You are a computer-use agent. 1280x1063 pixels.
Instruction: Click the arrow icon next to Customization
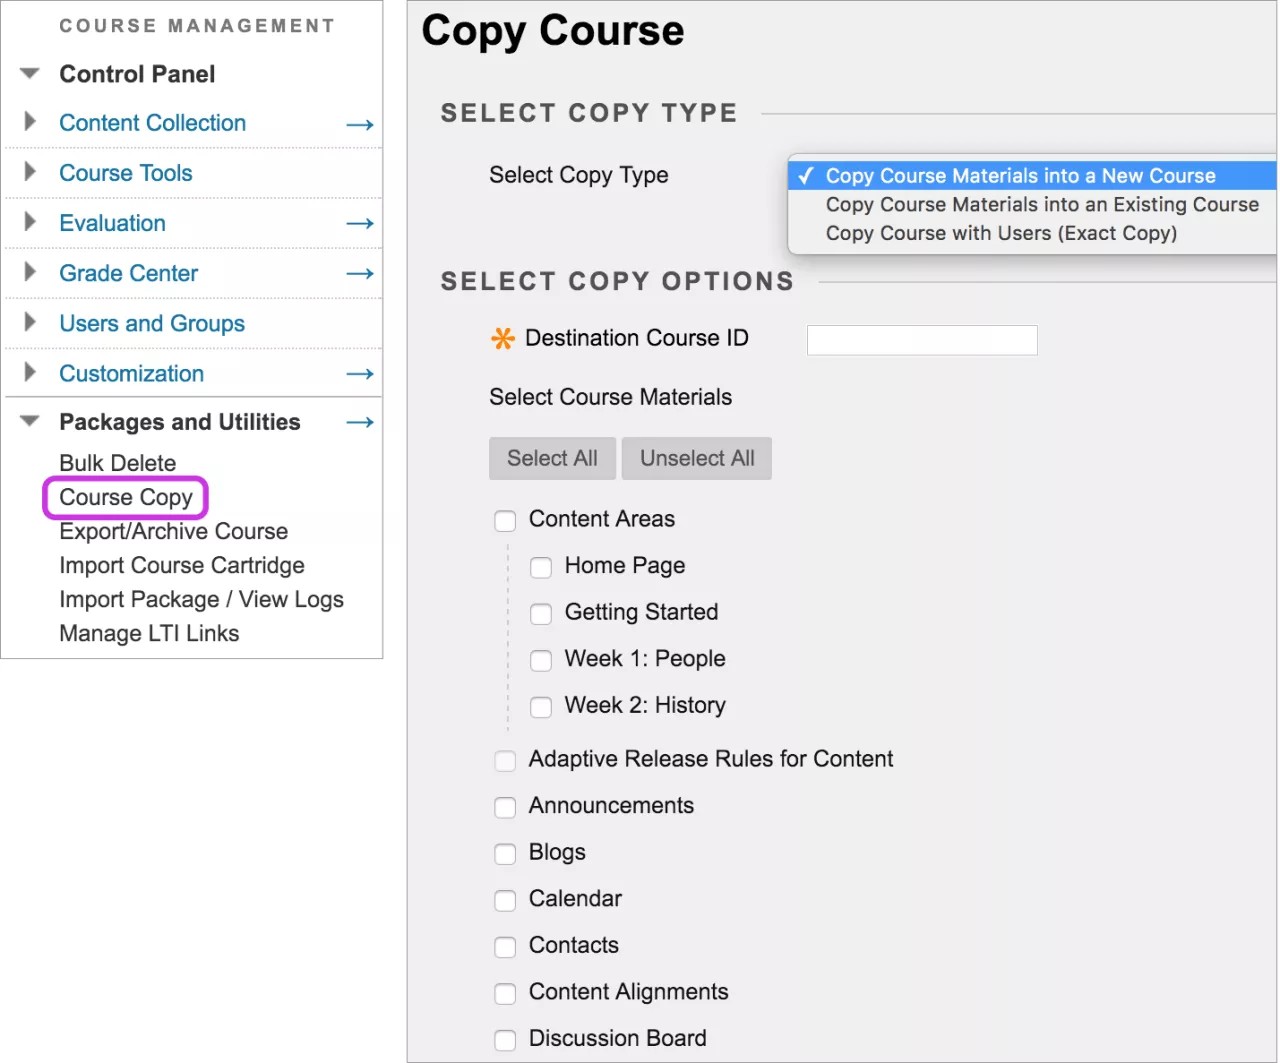click(359, 373)
